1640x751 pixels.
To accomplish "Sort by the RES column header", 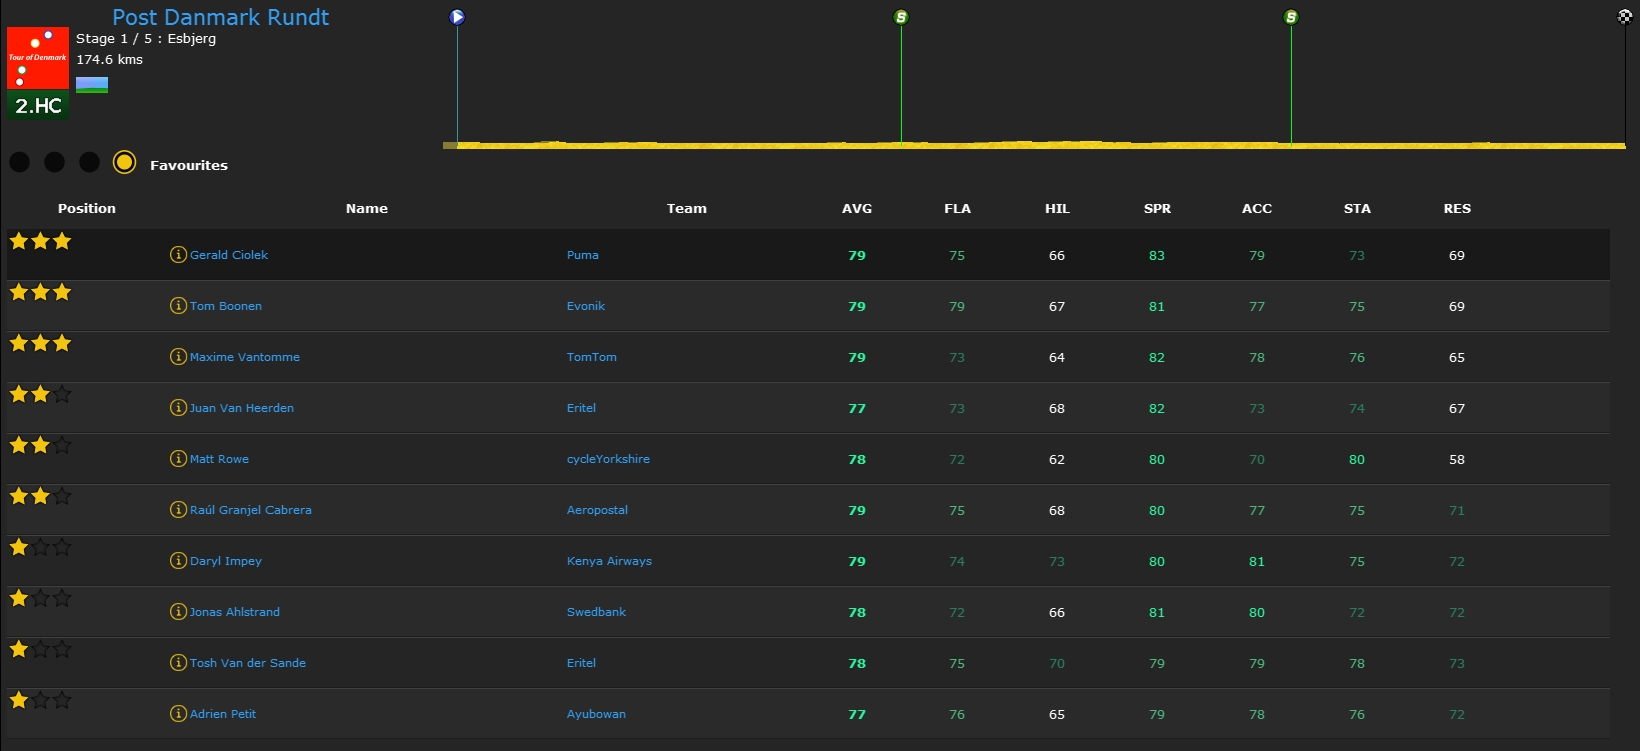I will [x=1457, y=208].
